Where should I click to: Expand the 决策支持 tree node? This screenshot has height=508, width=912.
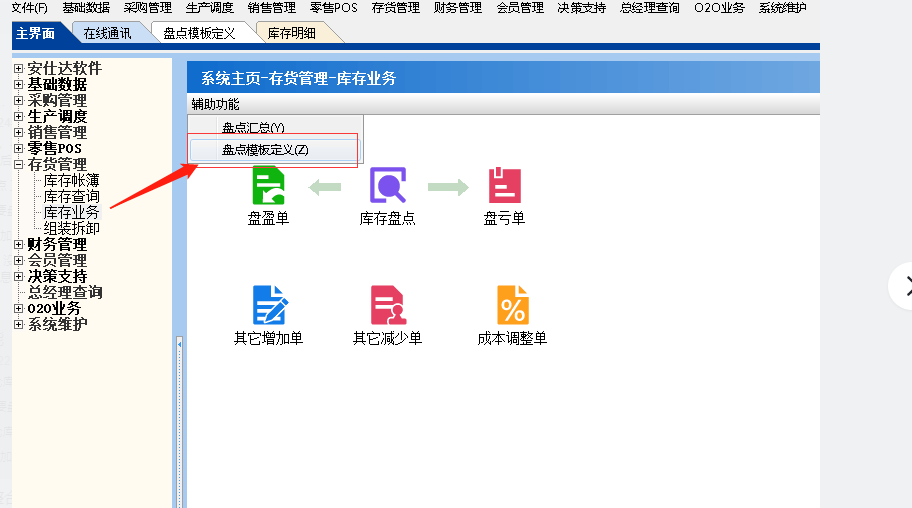[19, 276]
